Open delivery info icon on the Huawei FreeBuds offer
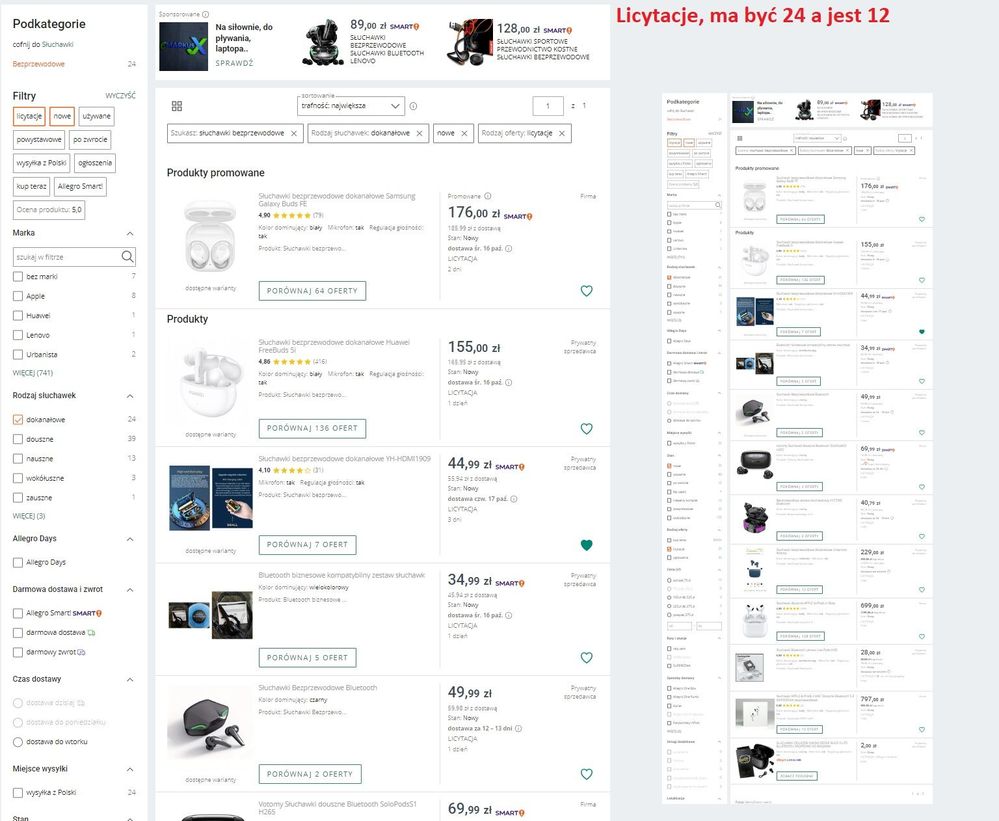This screenshot has height=821, width=999. click(508, 382)
